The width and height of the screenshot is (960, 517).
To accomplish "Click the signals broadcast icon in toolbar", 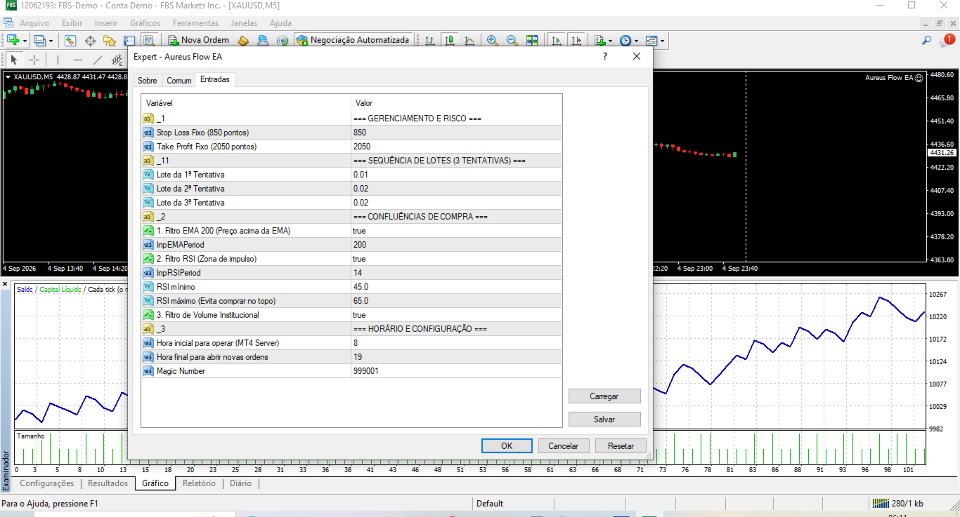I will pyautogui.click(x=282, y=40).
